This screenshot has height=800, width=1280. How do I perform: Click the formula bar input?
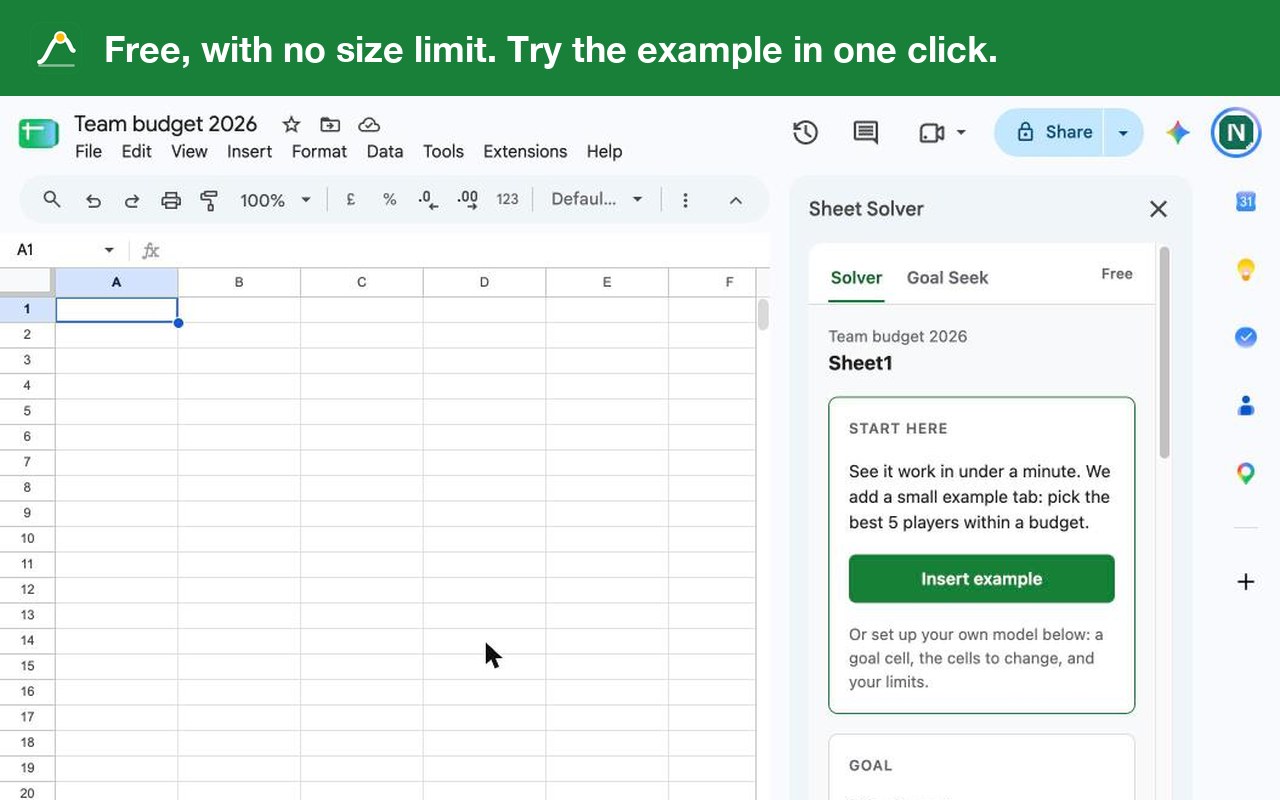pos(465,250)
